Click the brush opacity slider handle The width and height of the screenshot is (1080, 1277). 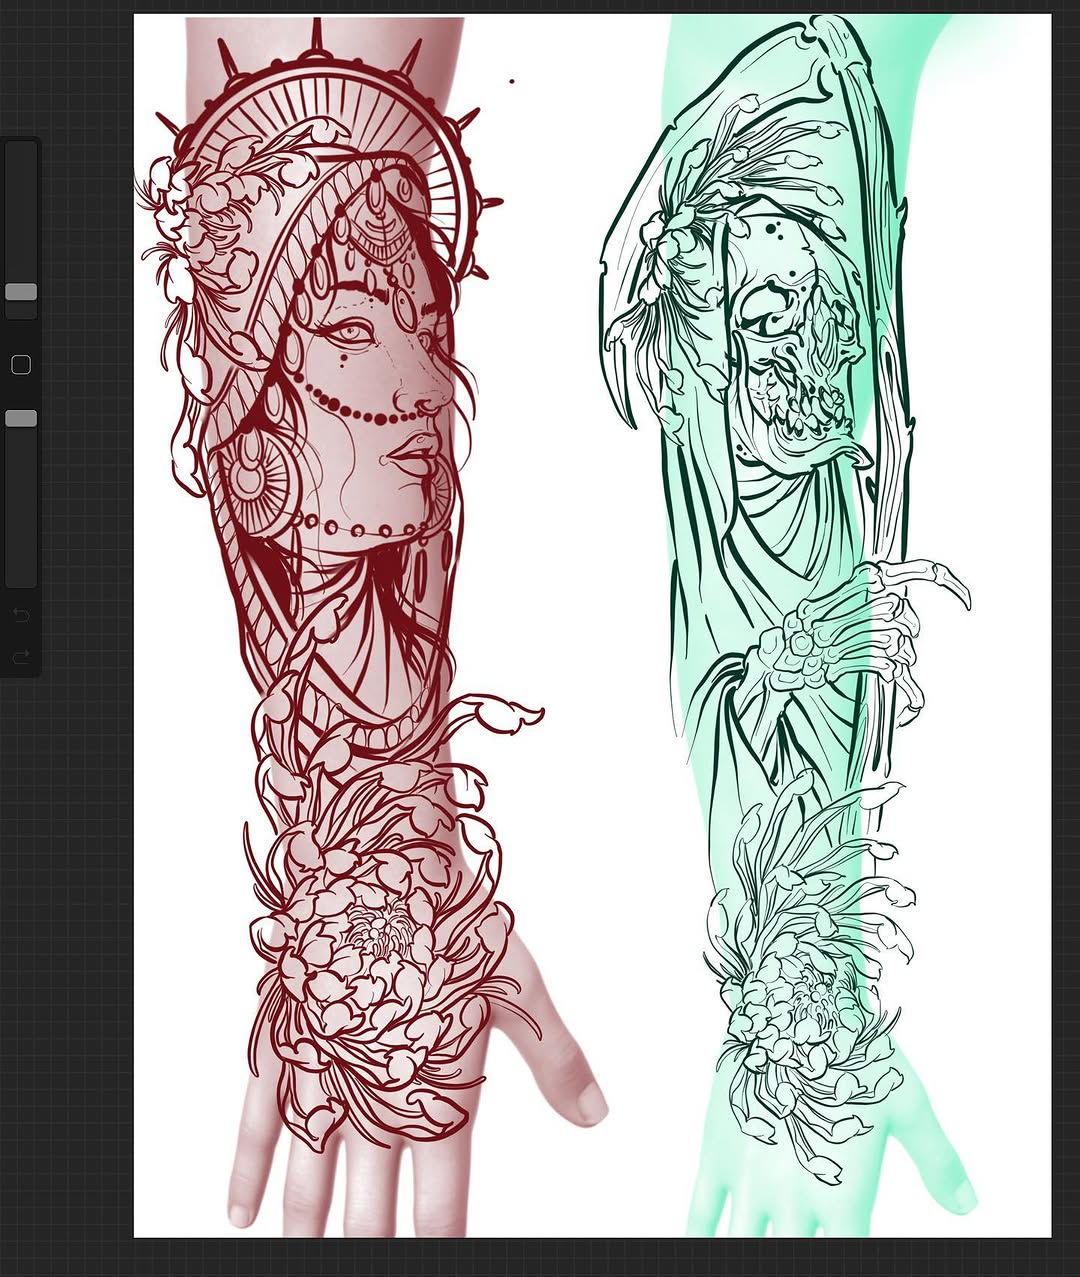21,418
